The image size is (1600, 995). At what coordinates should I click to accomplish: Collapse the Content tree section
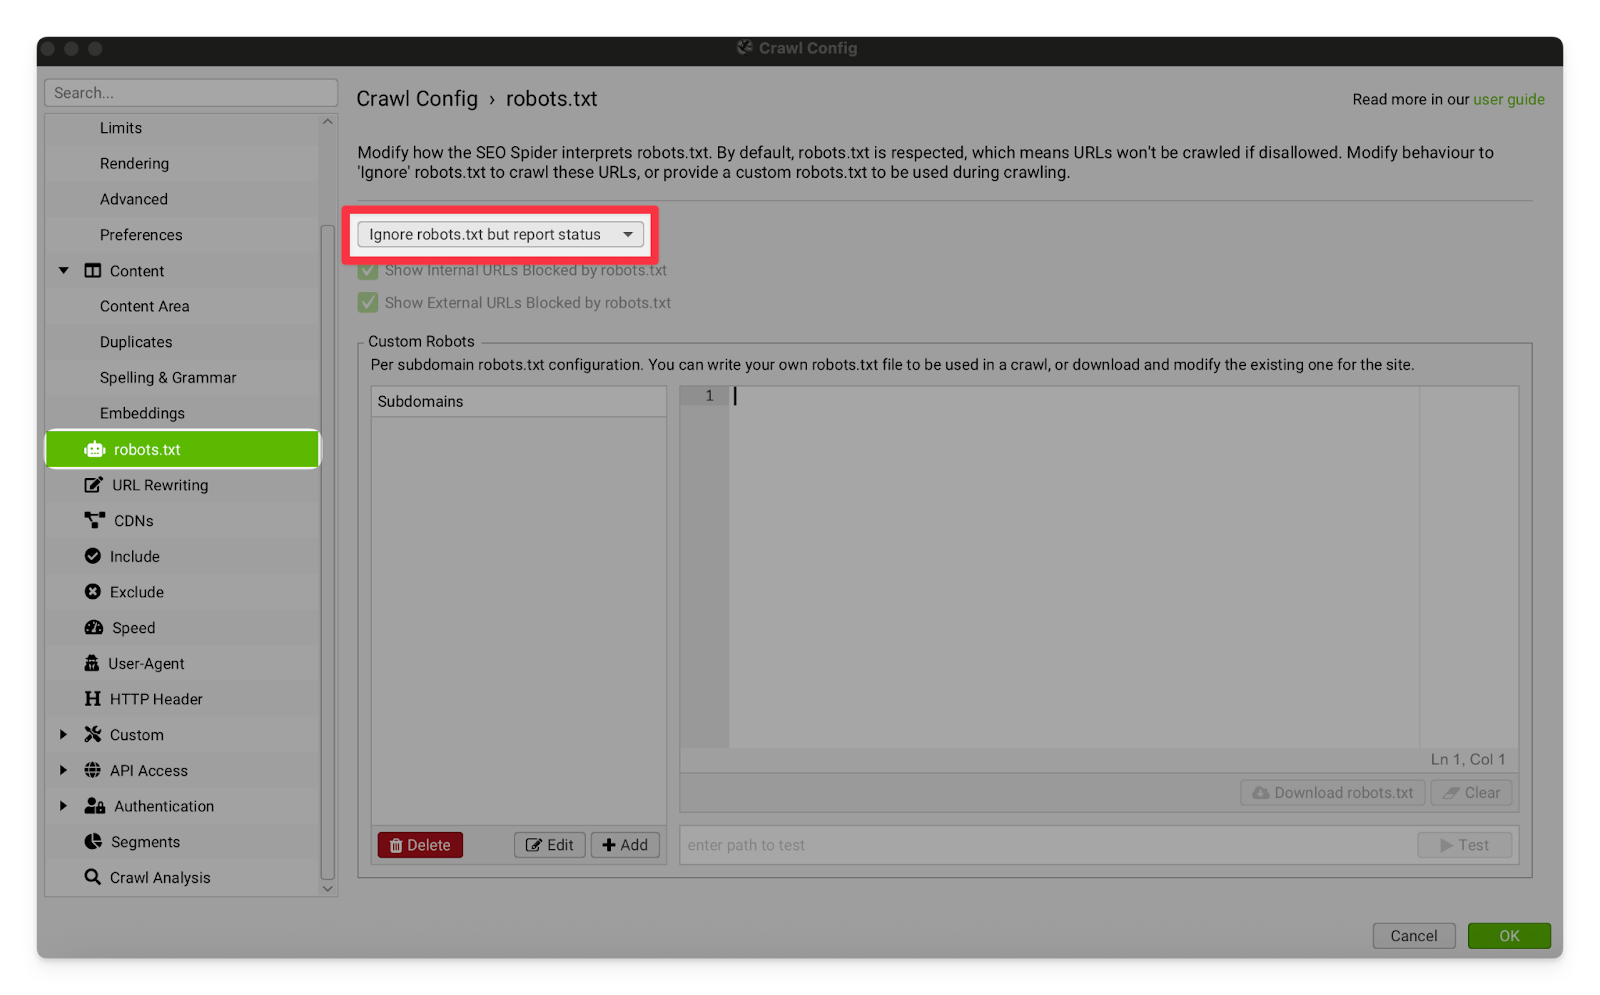64,271
